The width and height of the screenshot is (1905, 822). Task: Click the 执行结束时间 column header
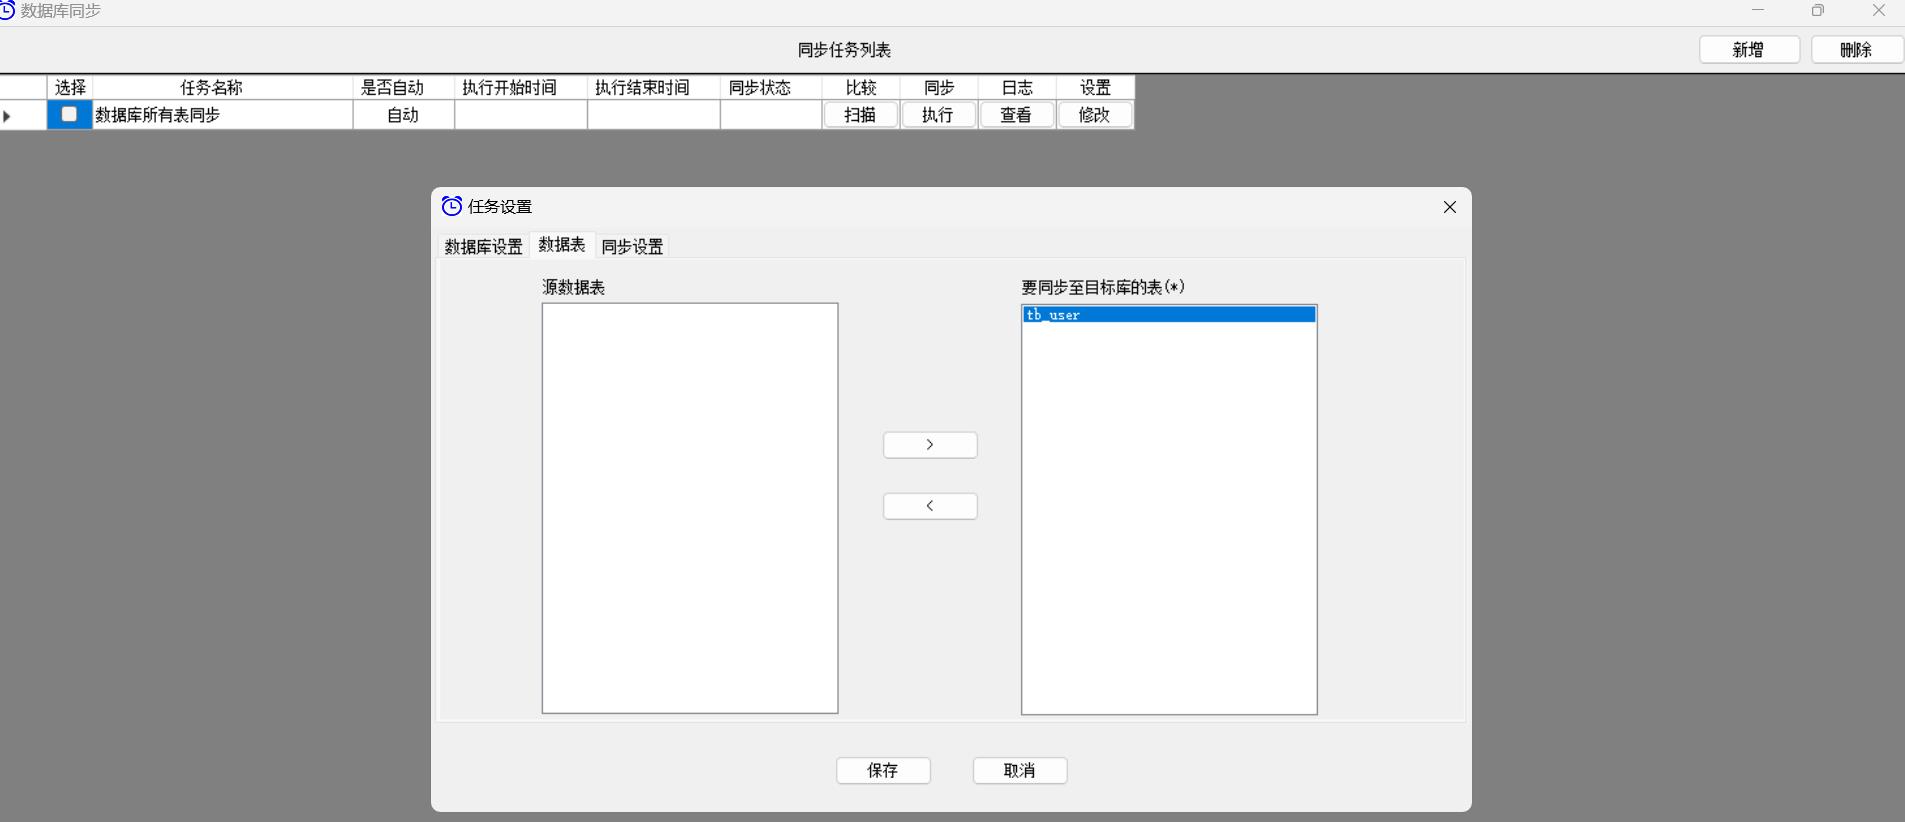click(x=653, y=88)
